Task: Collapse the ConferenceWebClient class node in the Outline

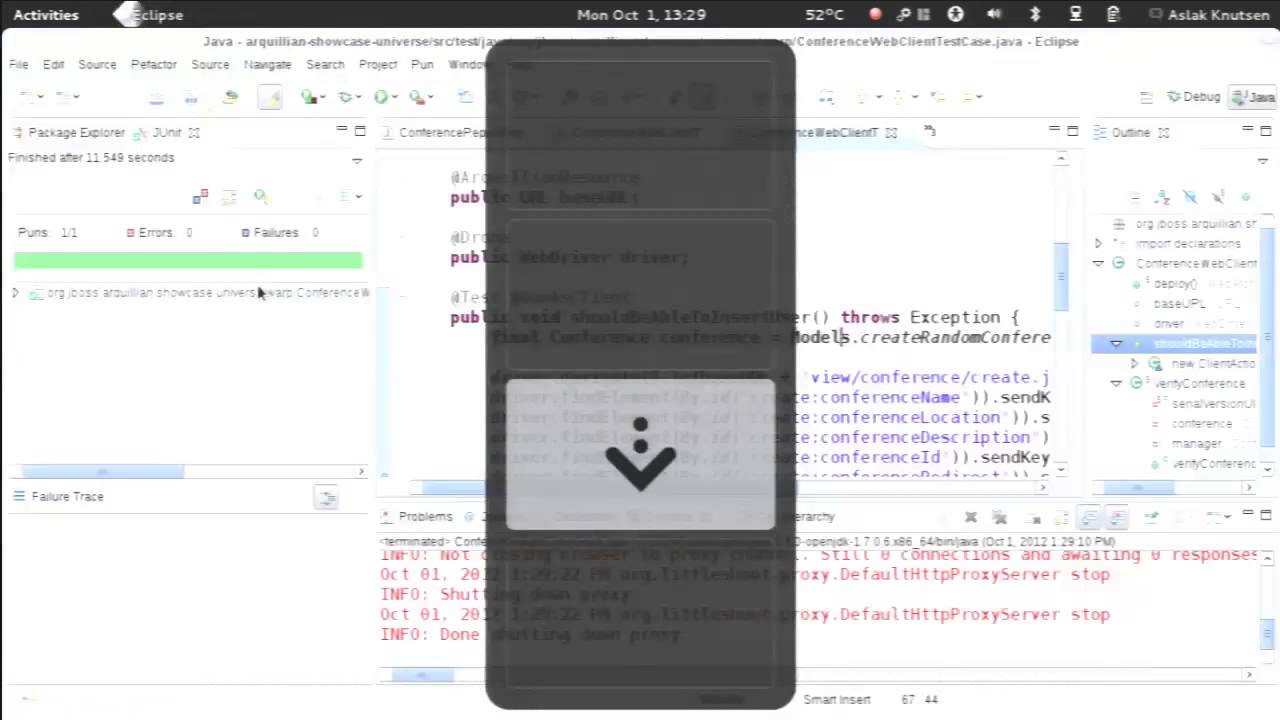Action: tap(1098, 264)
